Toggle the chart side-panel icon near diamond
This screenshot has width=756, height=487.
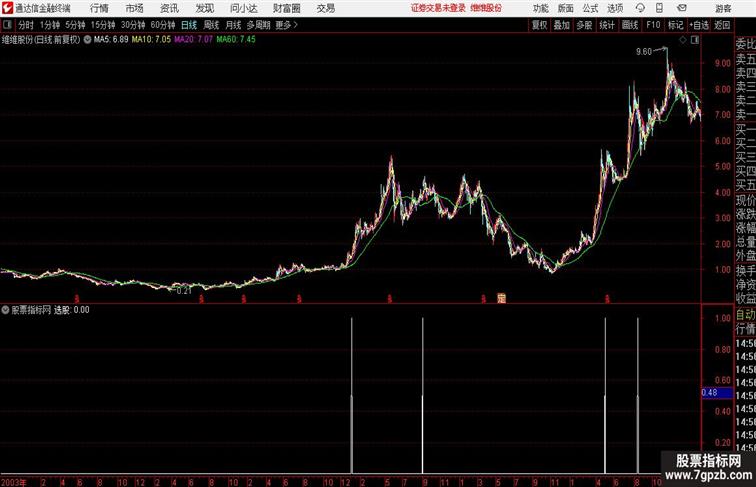pyautogui.click(x=695, y=40)
